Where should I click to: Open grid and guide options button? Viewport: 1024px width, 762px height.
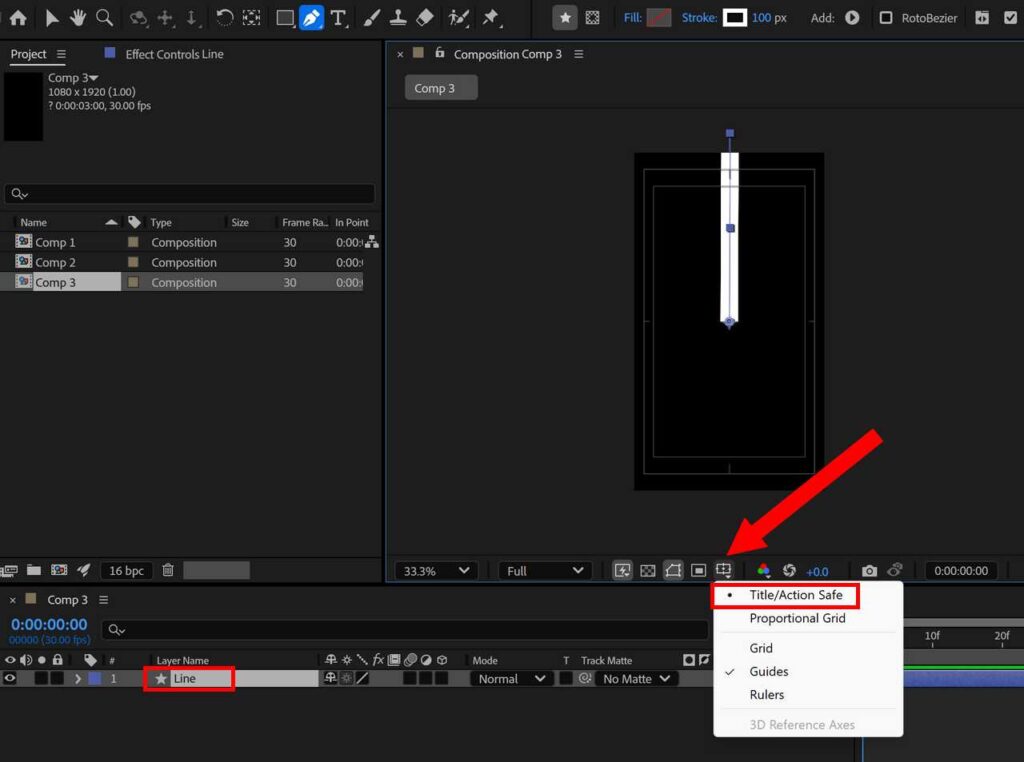tap(724, 571)
